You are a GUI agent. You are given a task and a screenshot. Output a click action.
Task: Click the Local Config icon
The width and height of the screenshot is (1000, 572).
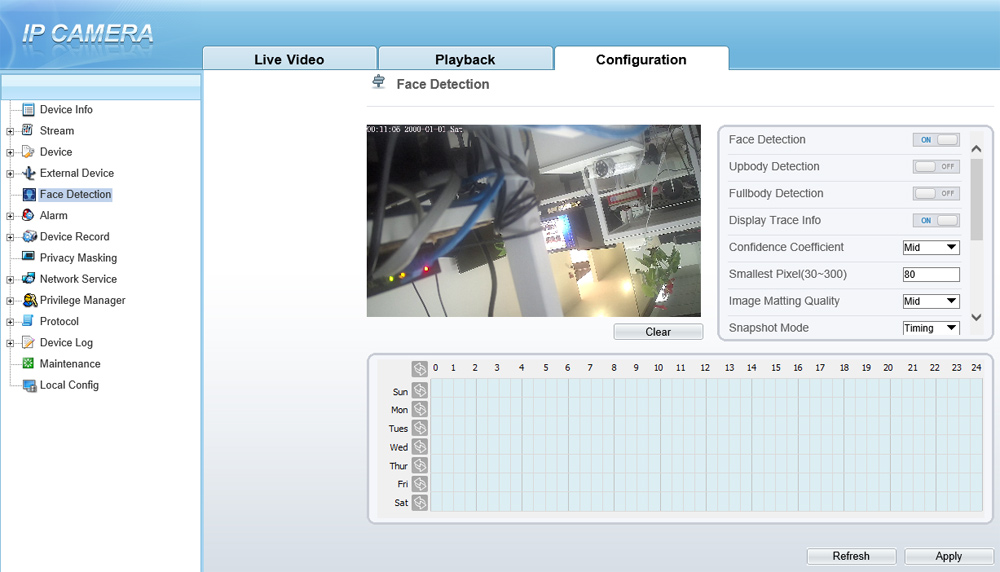click(29, 385)
